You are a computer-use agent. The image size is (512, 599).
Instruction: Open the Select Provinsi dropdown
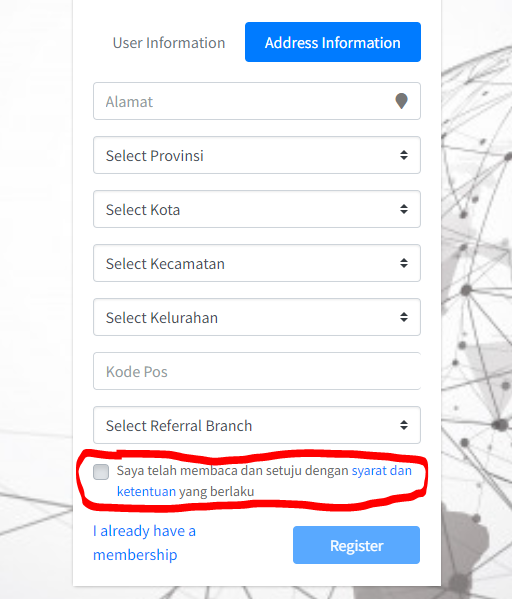click(257, 155)
